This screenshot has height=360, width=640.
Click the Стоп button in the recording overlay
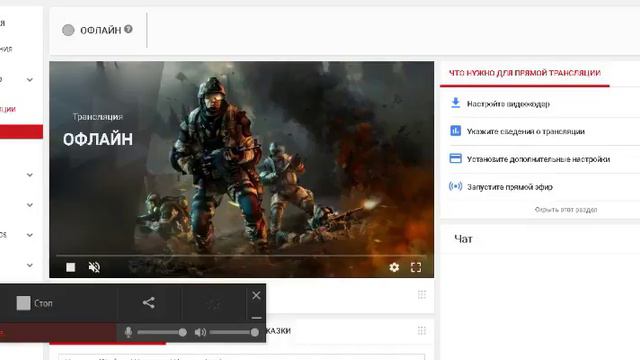(x=35, y=303)
